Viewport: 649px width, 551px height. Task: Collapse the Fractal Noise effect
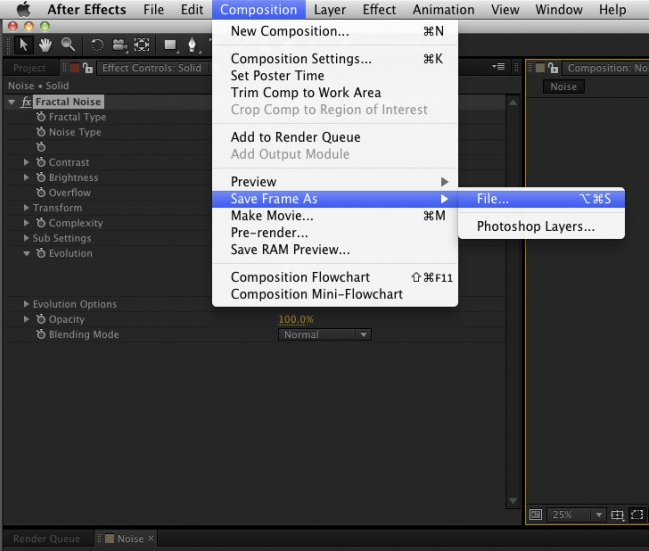[12, 102]
